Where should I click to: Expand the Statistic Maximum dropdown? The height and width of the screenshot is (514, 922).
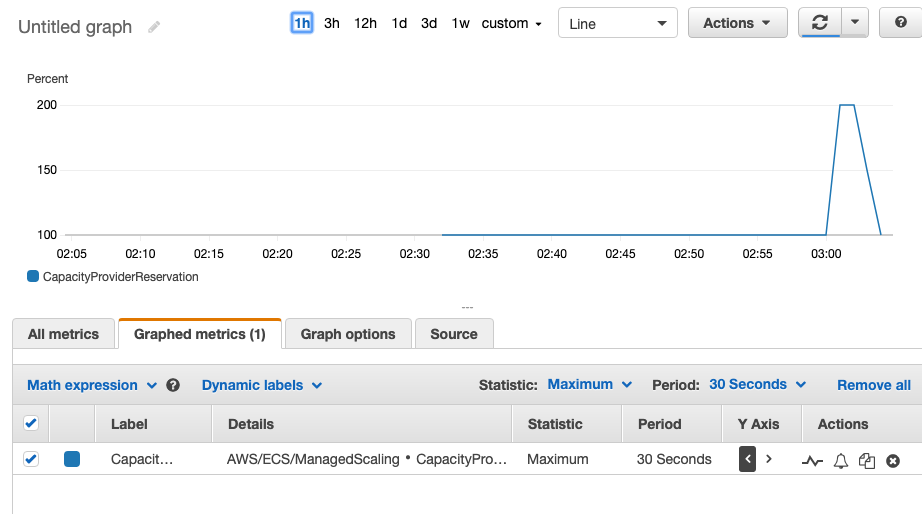coord(590,384)
